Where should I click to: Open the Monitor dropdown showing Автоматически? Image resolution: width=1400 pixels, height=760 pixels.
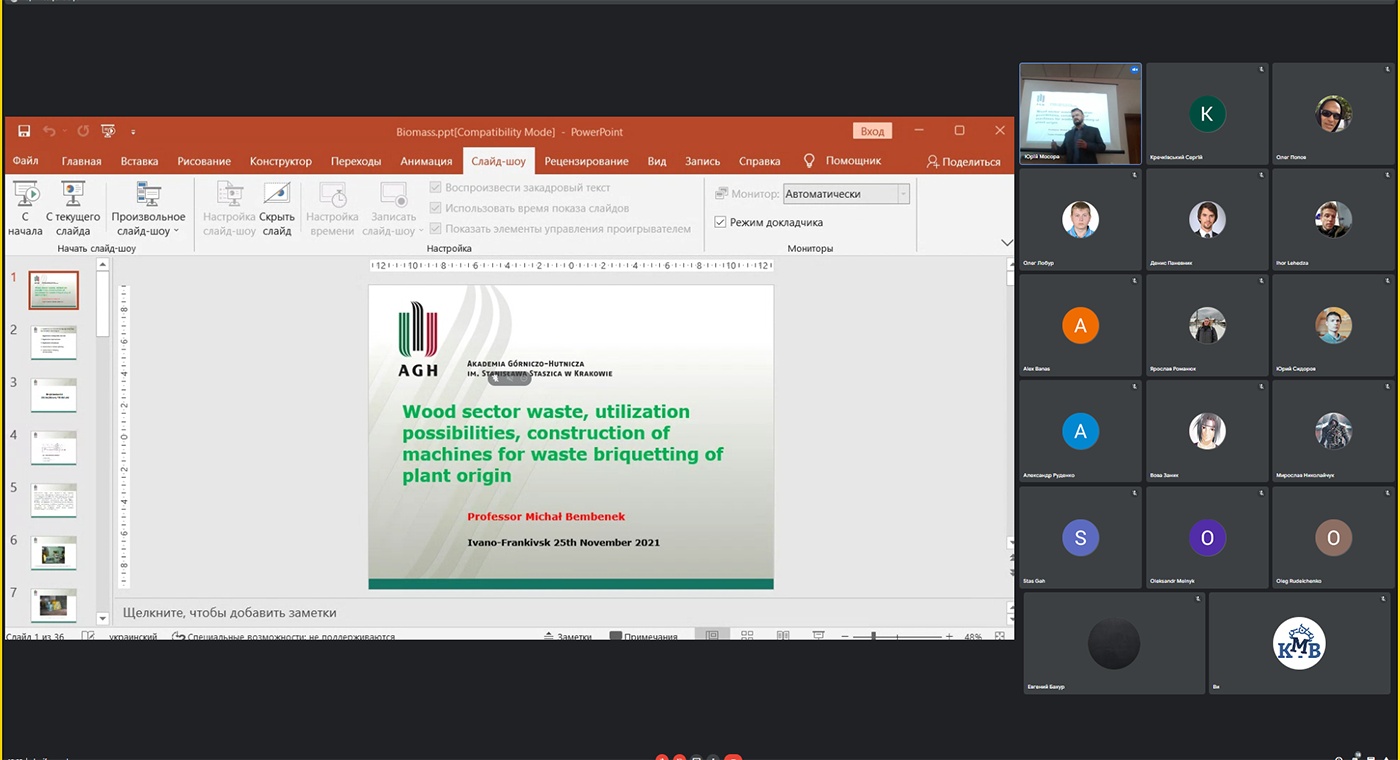846,194
